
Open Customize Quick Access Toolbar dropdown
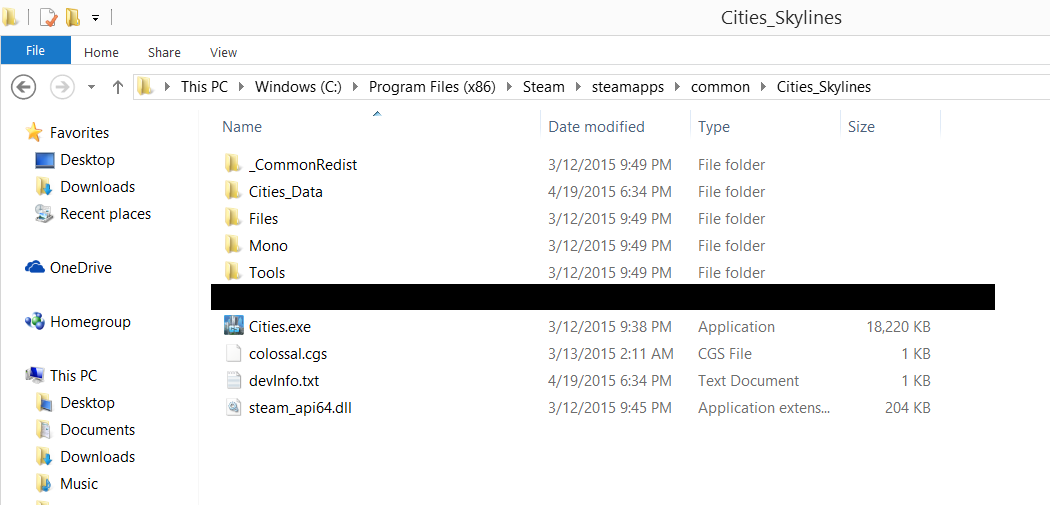click(95, 18)
